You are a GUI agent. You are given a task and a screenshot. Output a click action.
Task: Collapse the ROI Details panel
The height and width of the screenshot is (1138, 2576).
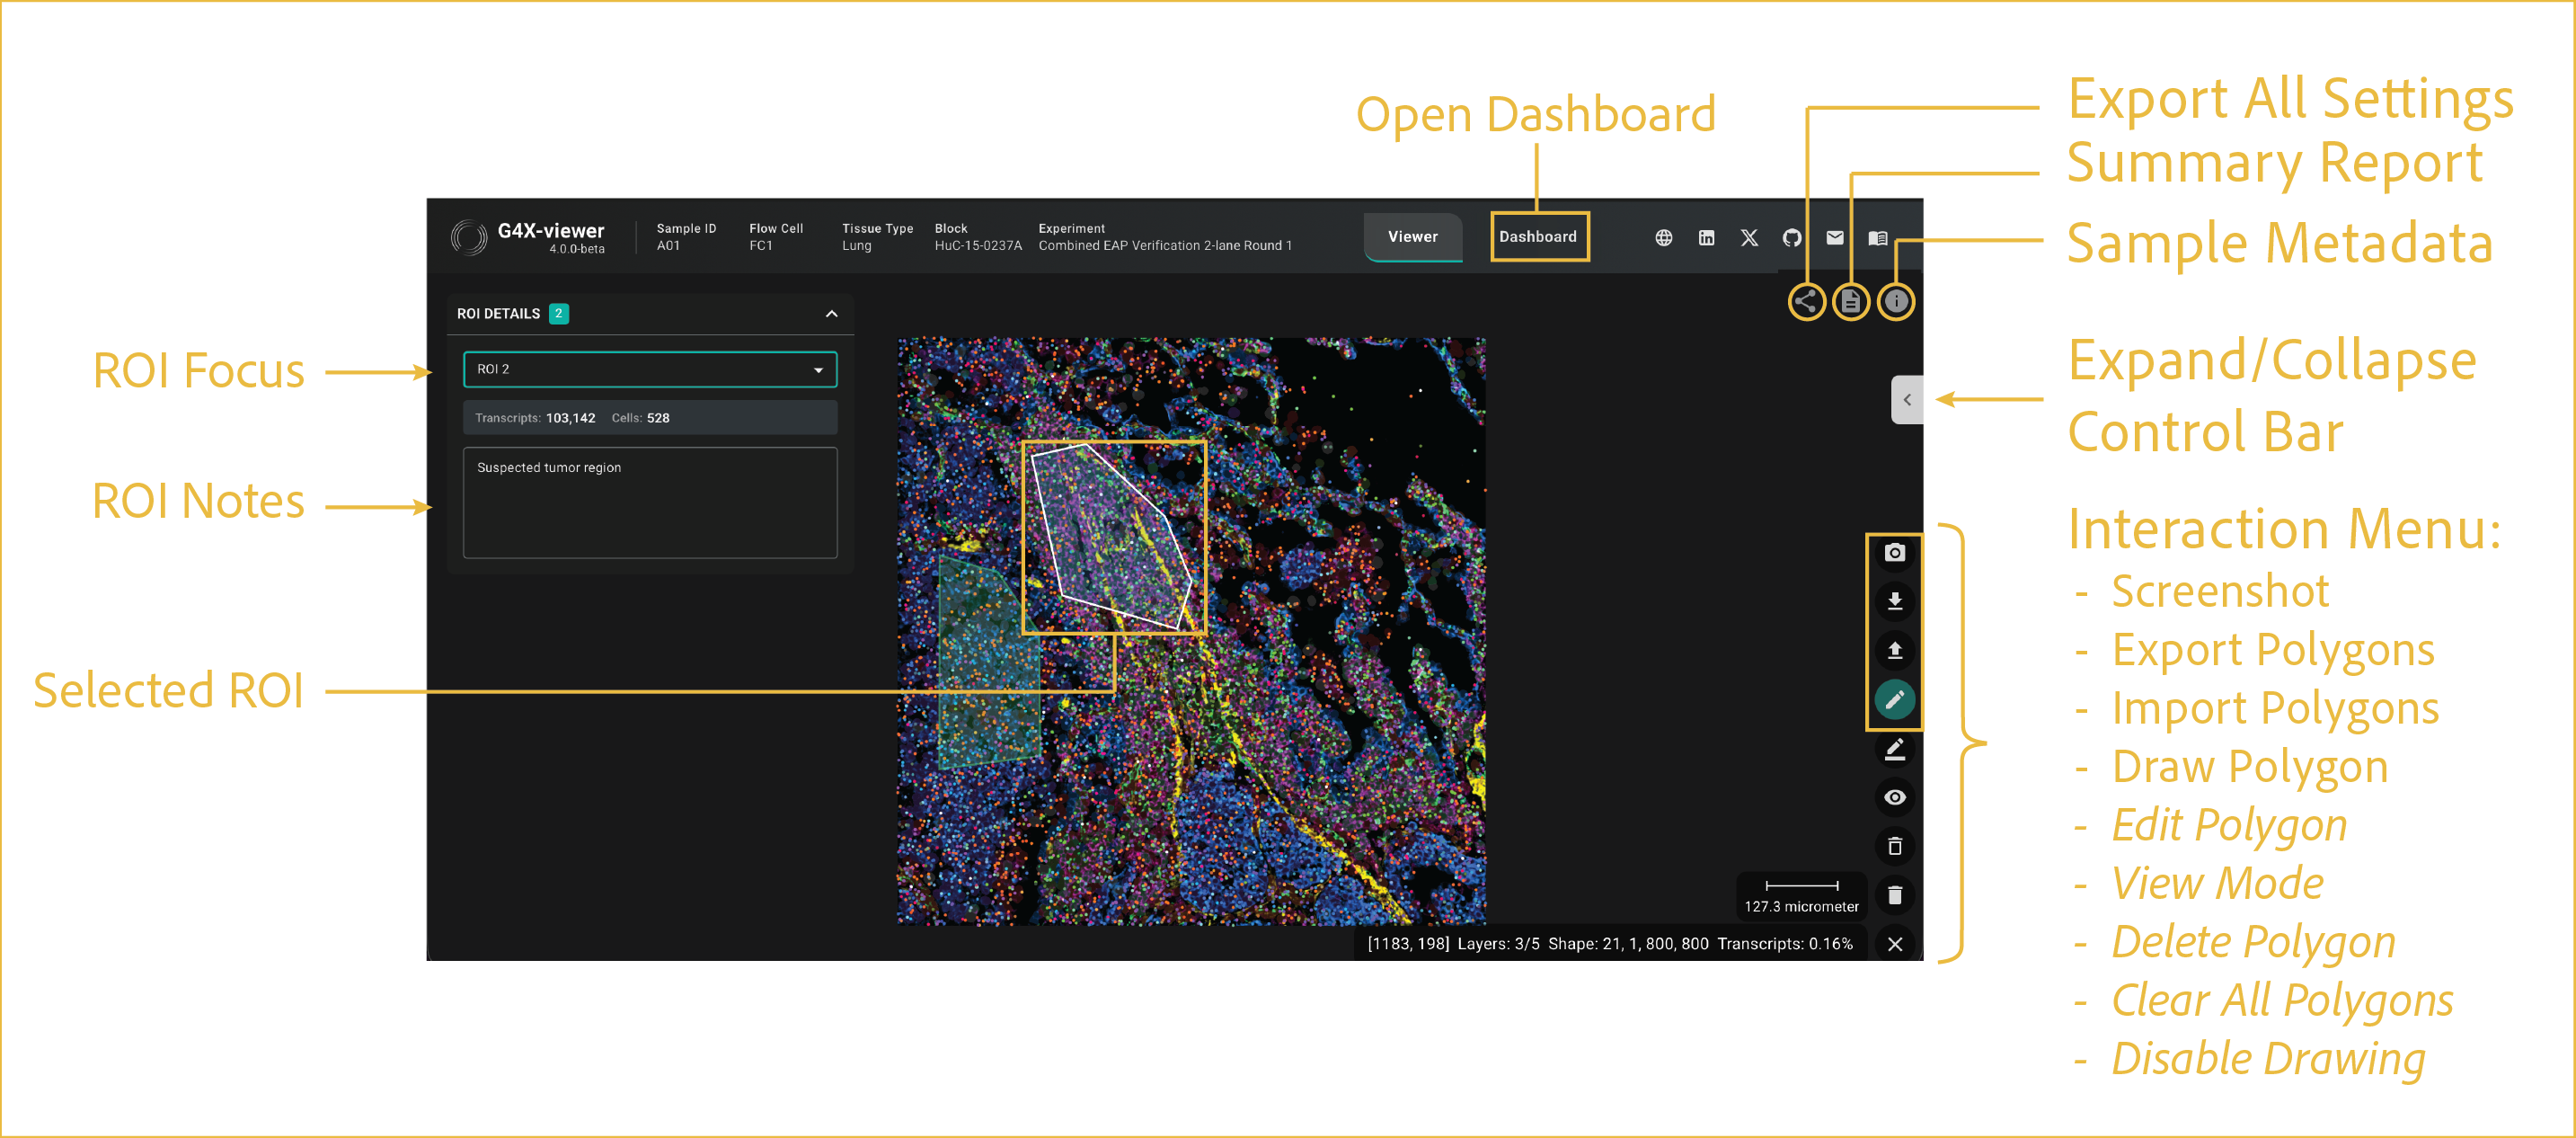(x=831, y=313)
